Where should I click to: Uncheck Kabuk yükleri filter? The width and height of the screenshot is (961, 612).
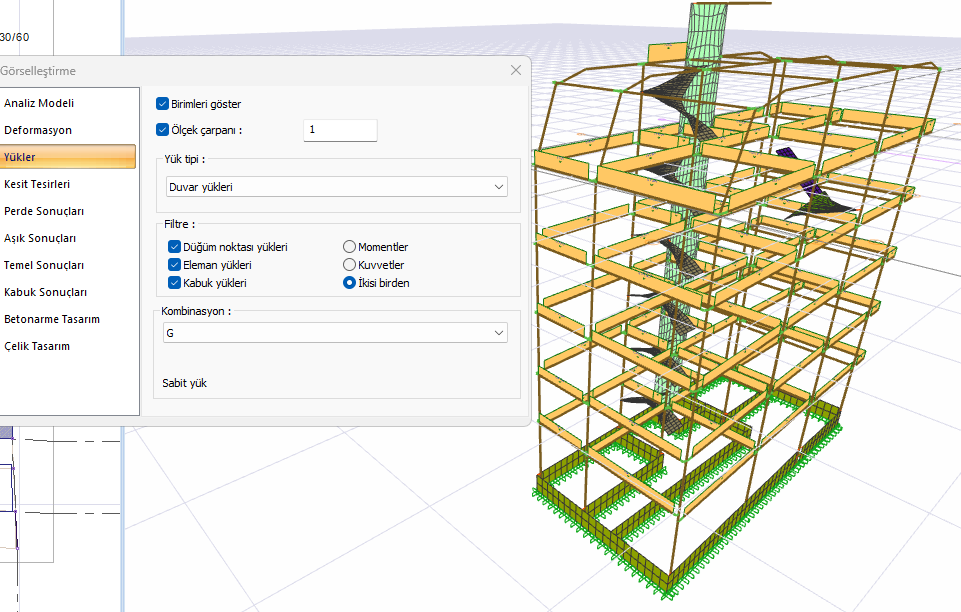click(175, 283)
